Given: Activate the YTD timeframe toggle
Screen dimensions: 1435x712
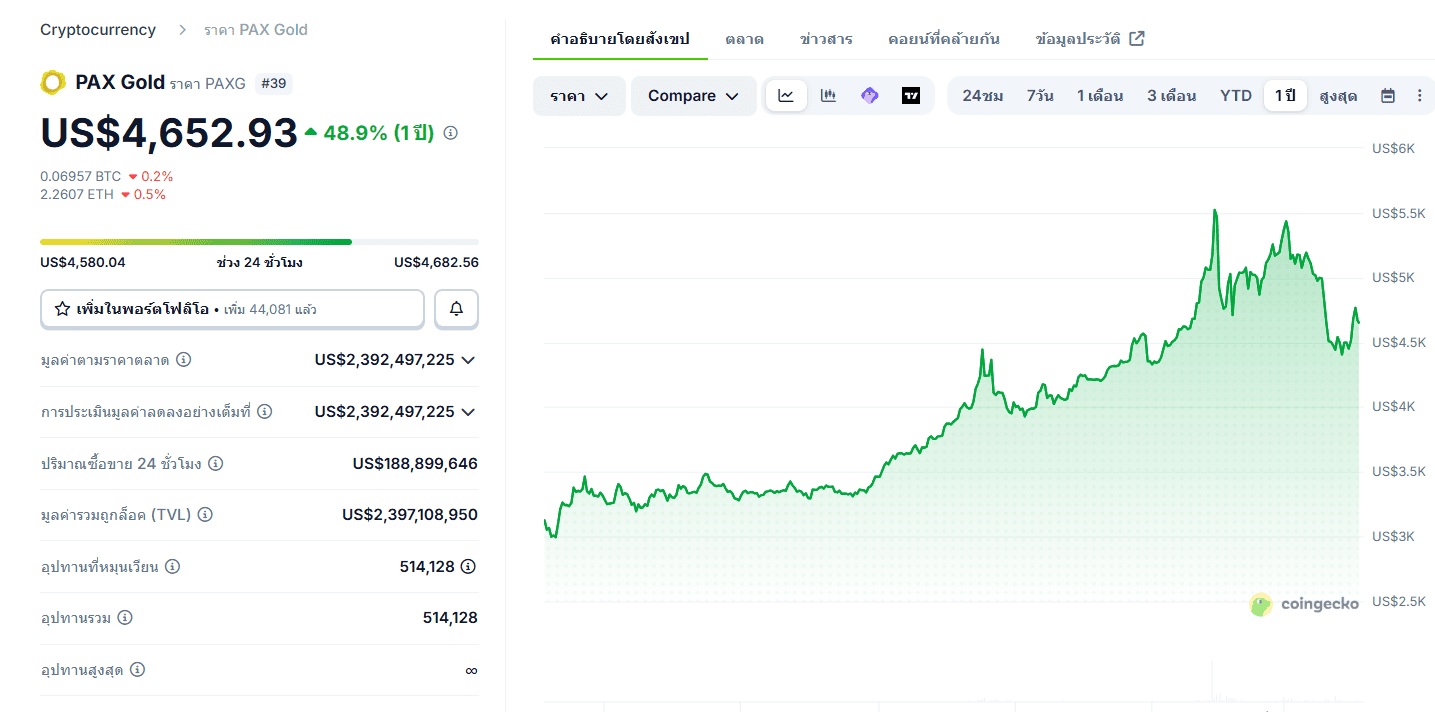Looking at the screenshot, I should click(1235, 95).
